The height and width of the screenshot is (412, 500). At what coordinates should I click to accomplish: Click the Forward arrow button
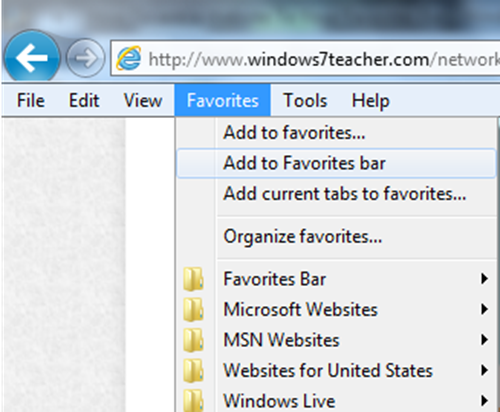point(85,58)
